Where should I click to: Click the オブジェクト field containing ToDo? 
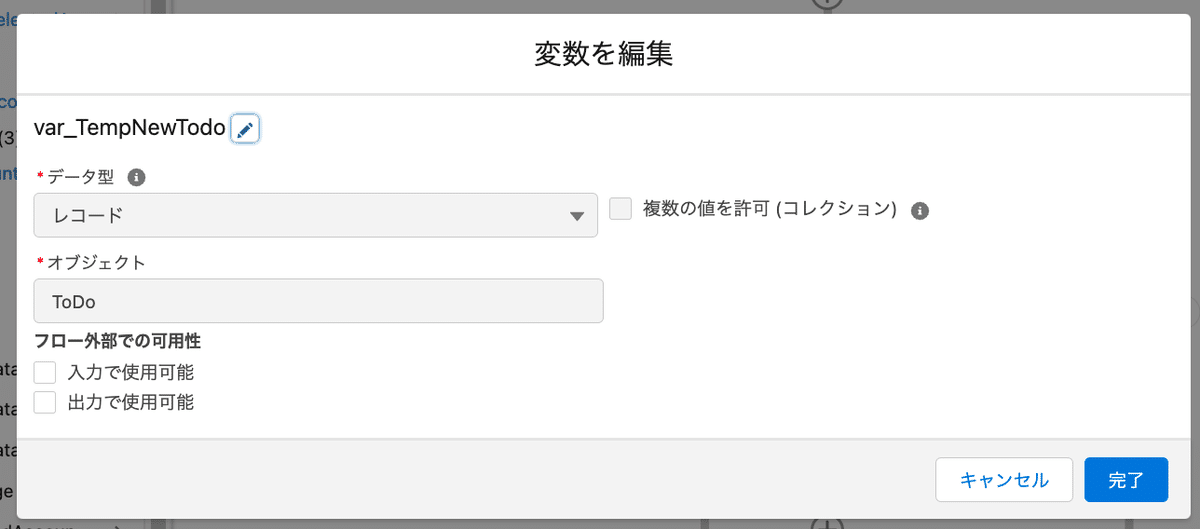point(318,301)
